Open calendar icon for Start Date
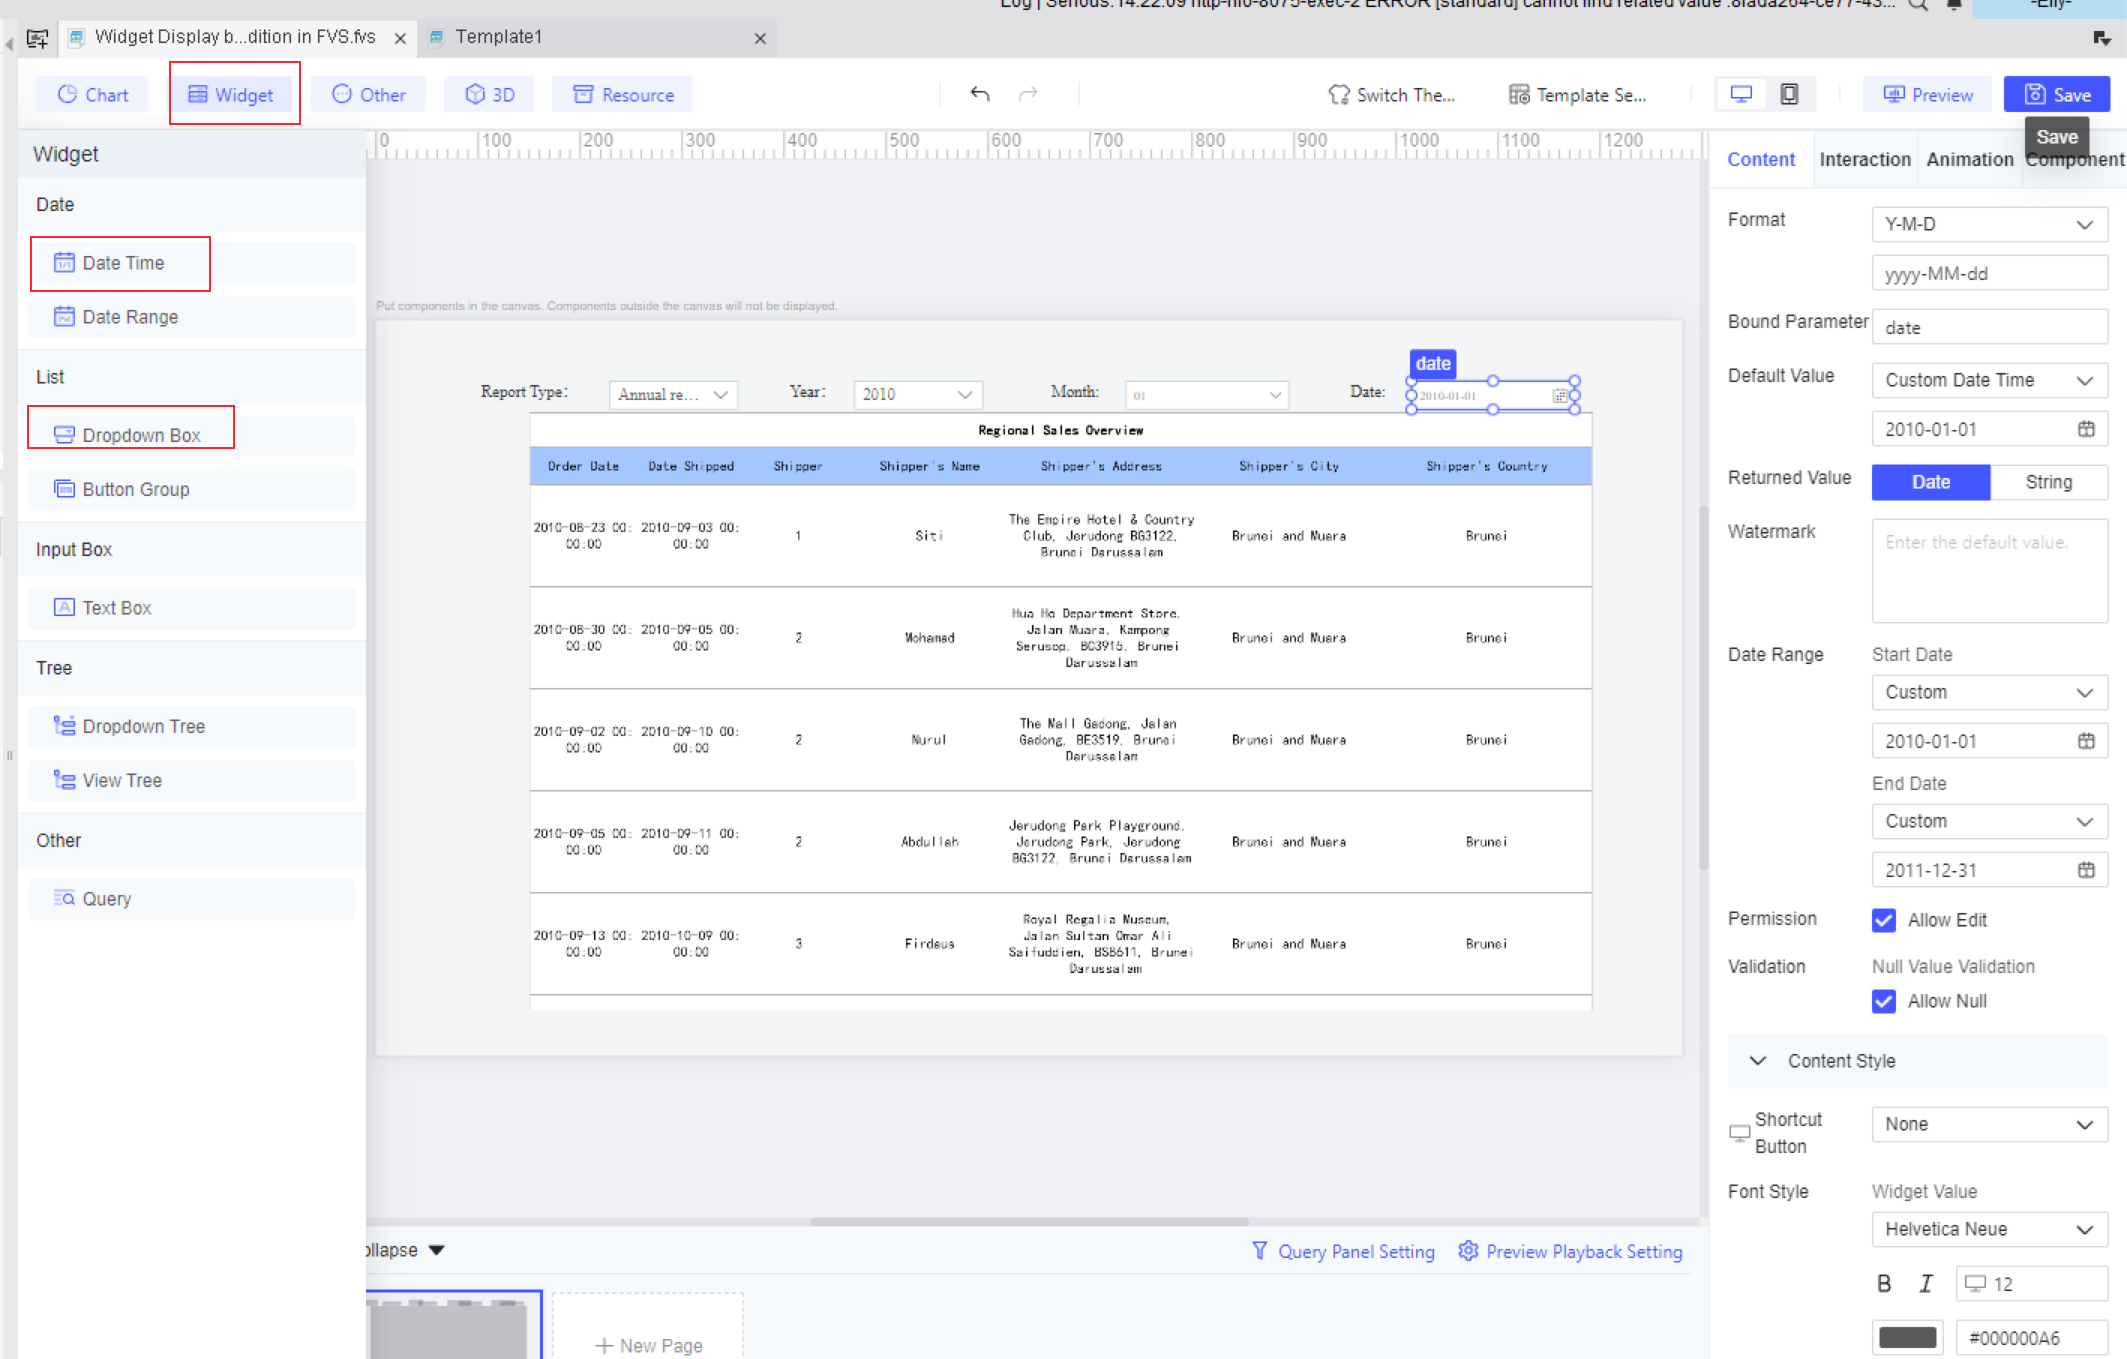This screenshot has width=2127, height=1359. (x=2086, y=741)
